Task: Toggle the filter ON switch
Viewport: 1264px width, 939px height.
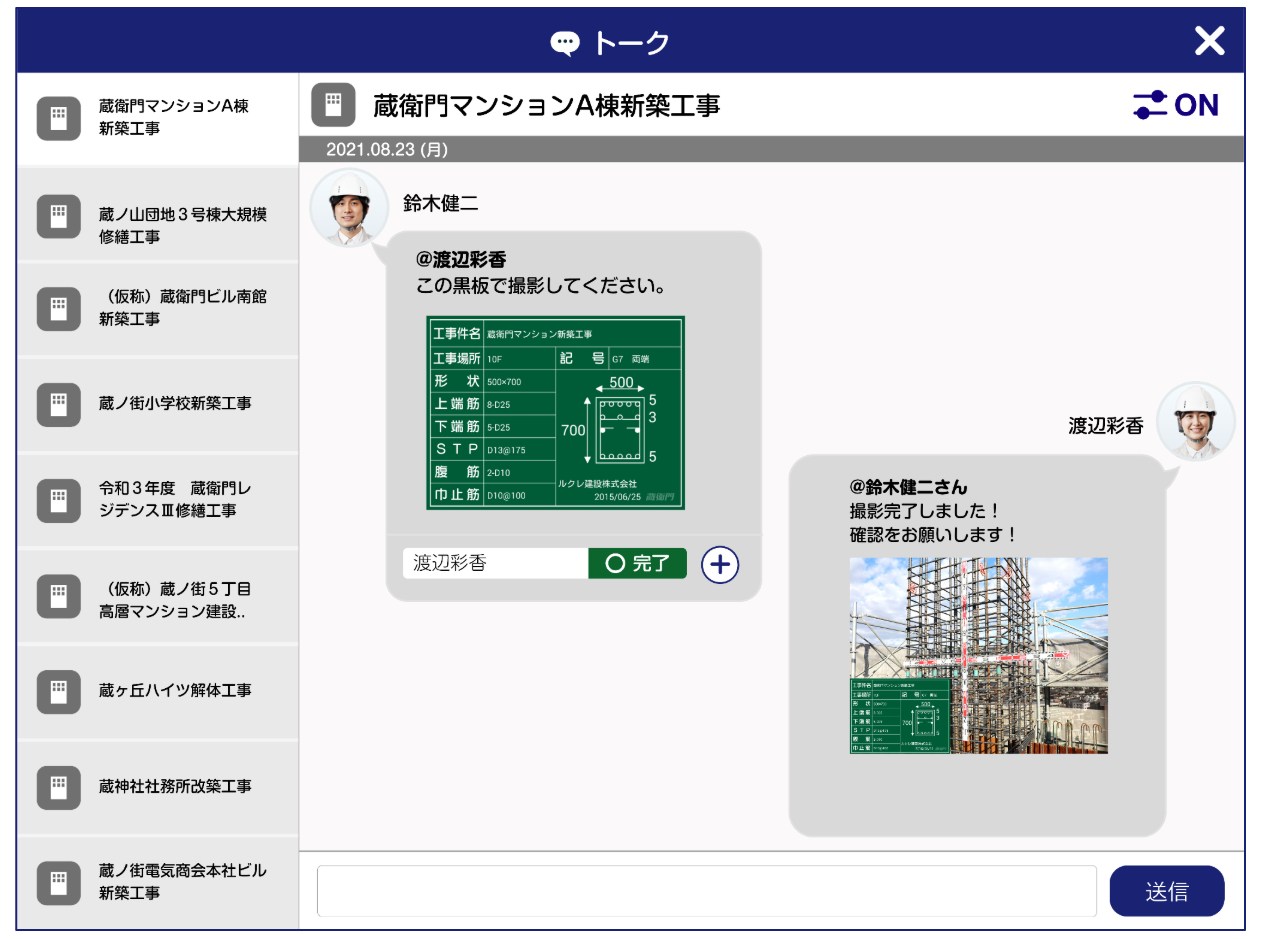Action: 1176,105
